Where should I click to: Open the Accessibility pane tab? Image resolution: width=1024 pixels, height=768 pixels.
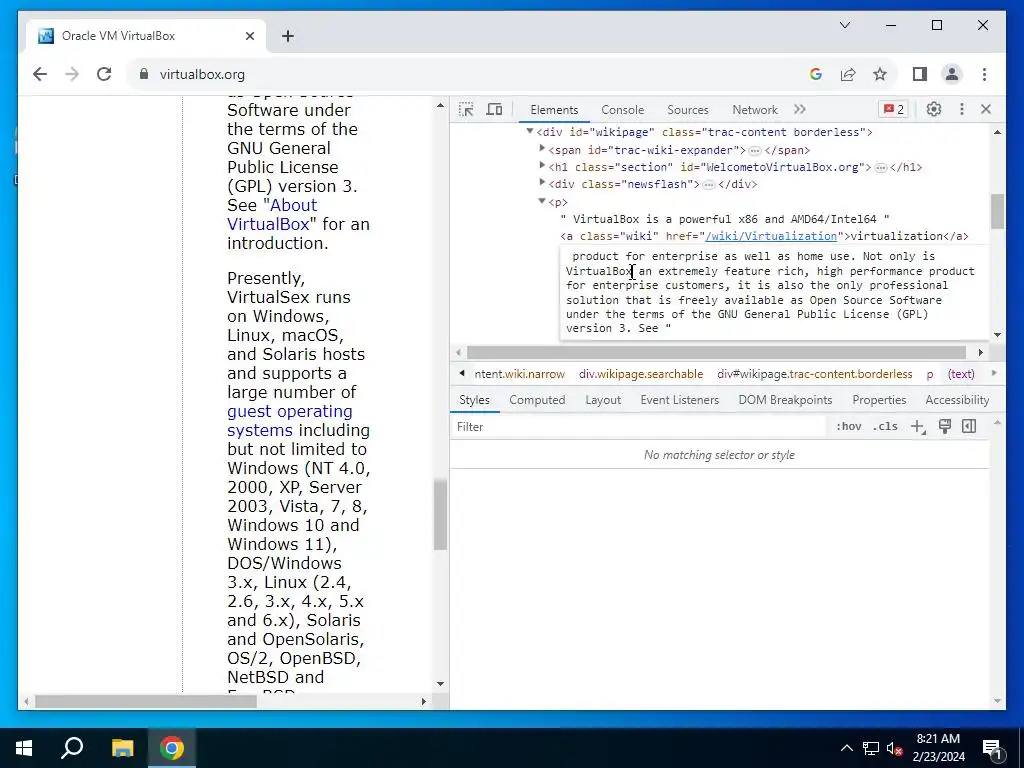(957, 400)
